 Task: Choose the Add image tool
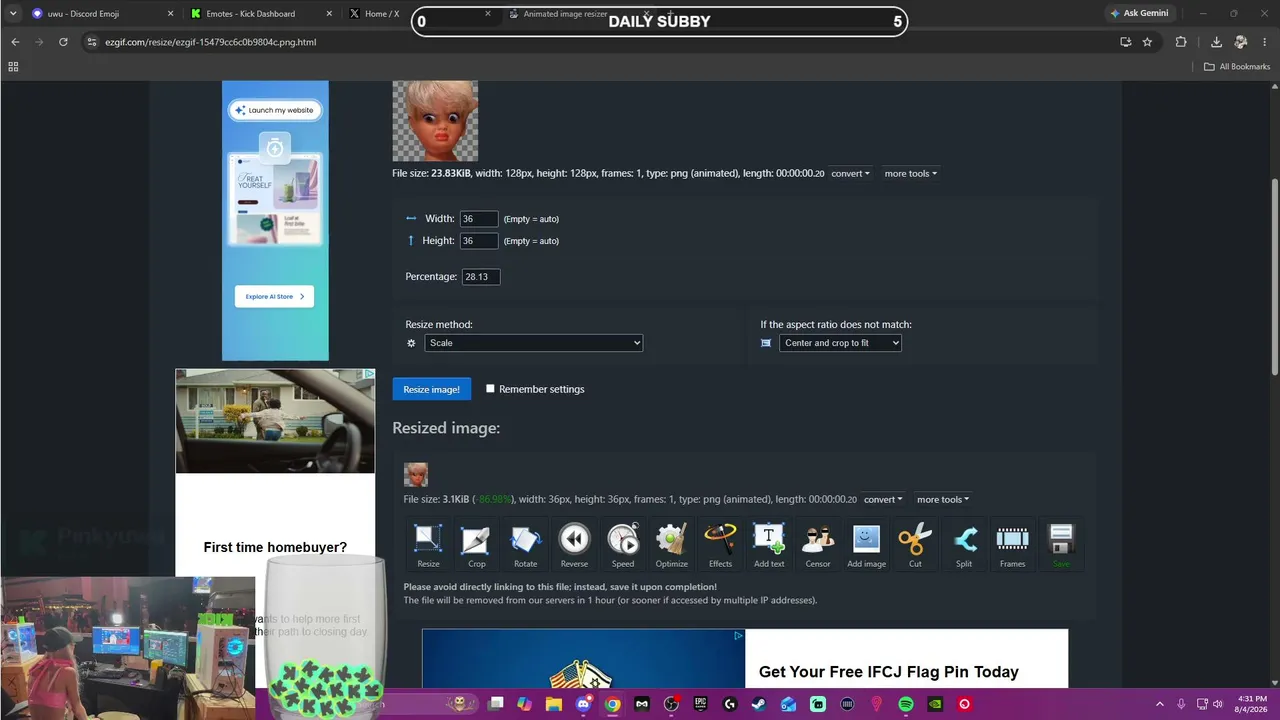[x=866, y=546]
